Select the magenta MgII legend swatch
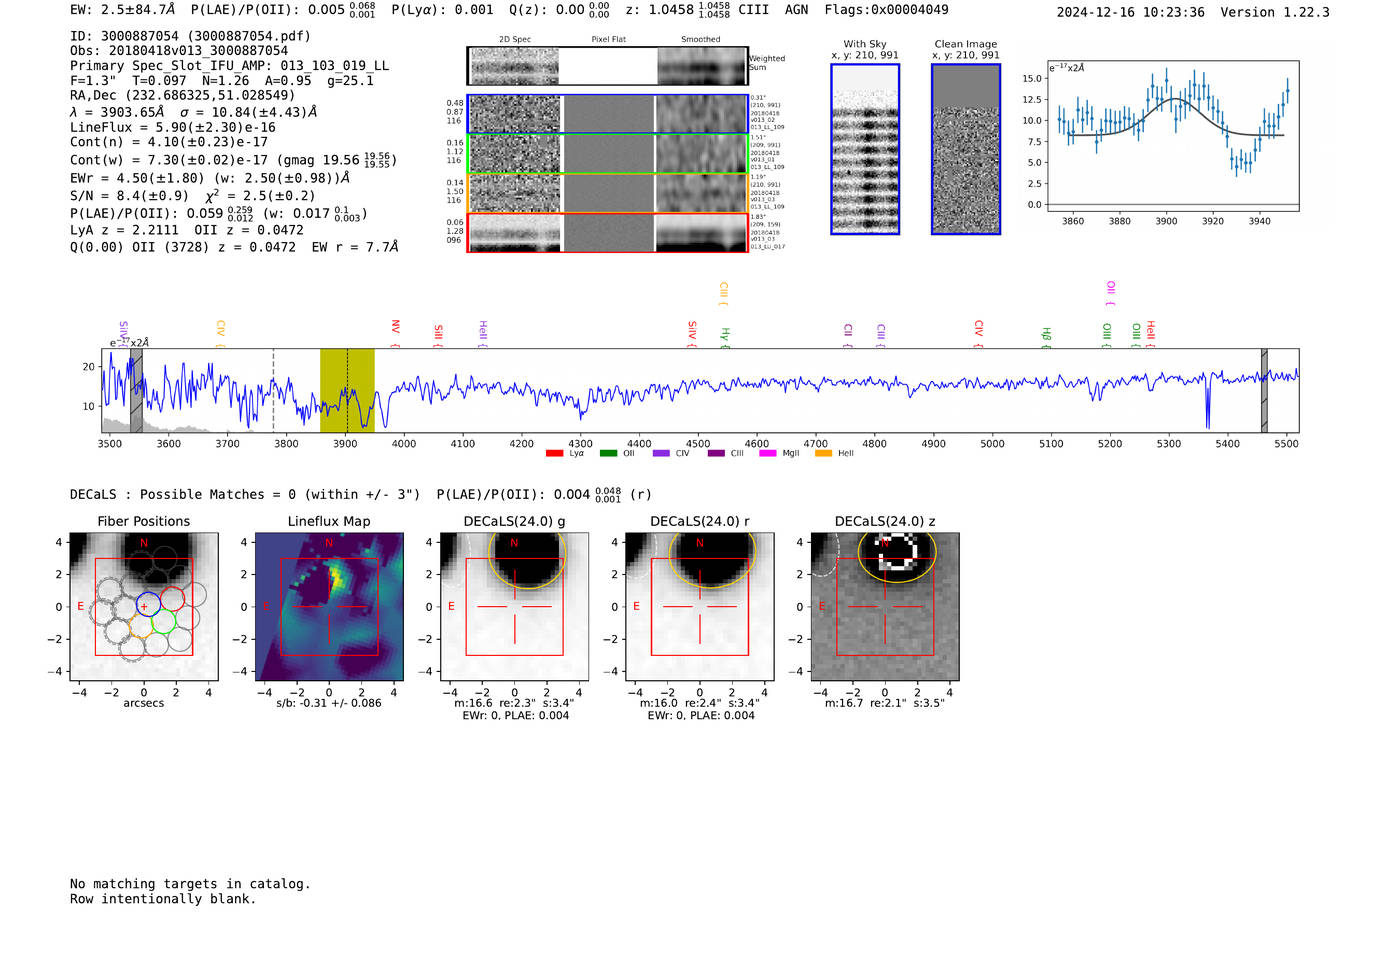1400x953 pixels. click(767, 453)
